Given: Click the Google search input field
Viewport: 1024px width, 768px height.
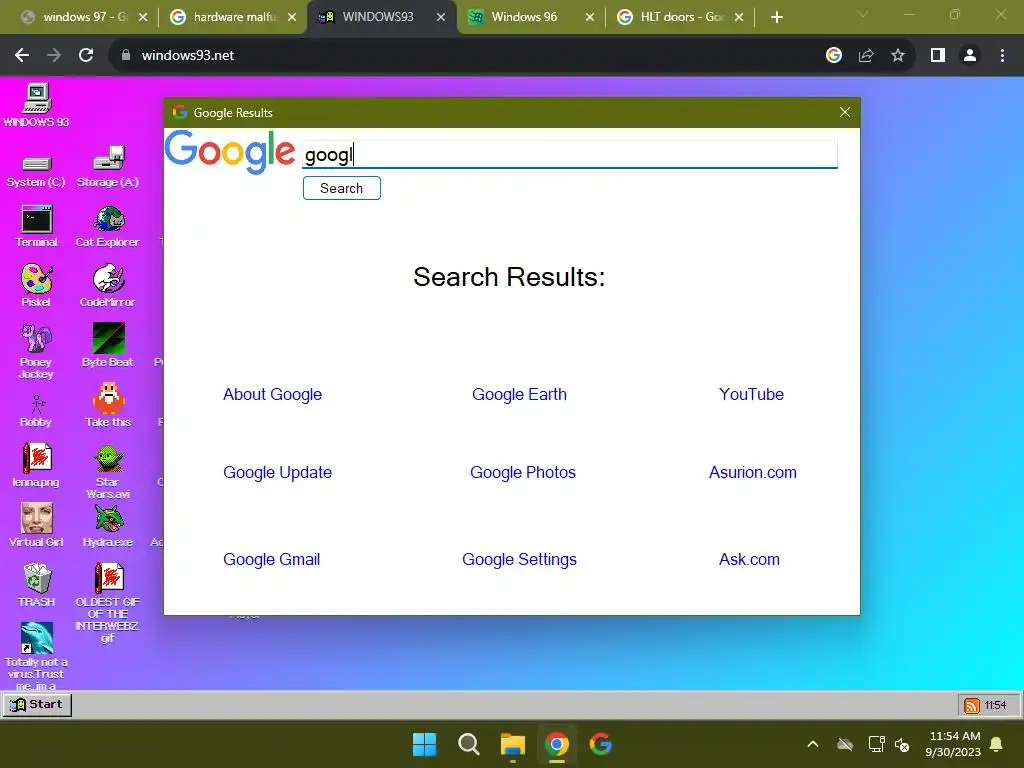Looking at the screenshot, I should (x=569, y=155).
